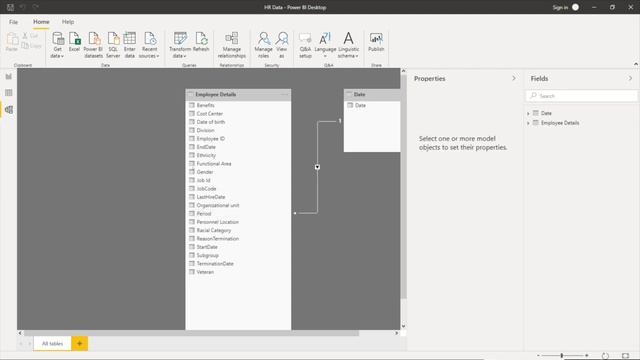Adjust the zoom slider handle
This screenshot has height=360, width=640.
click(562, 356)
